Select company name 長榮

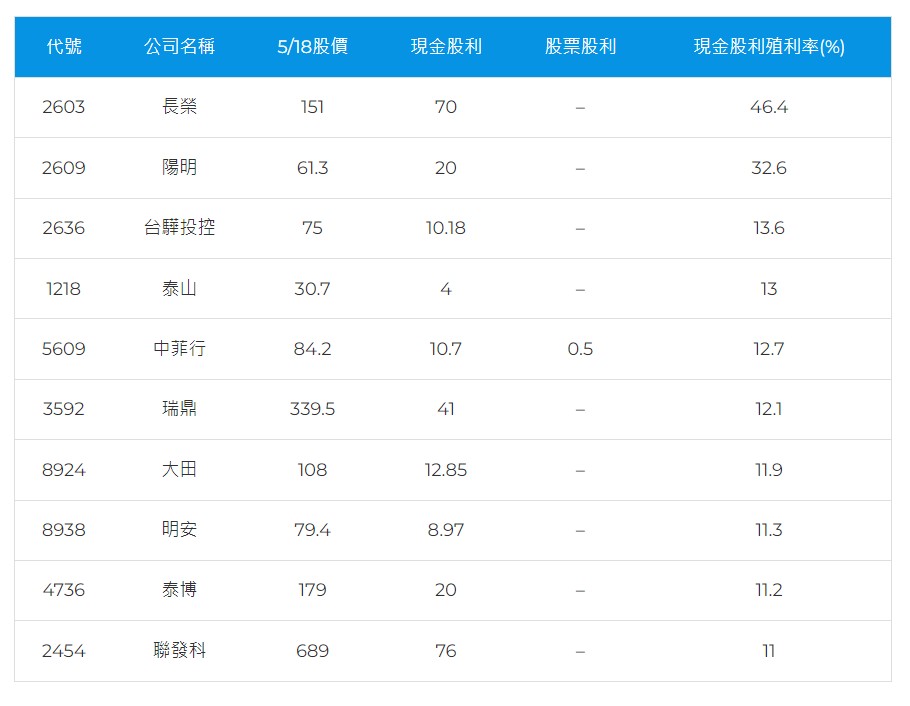point(179,106)
